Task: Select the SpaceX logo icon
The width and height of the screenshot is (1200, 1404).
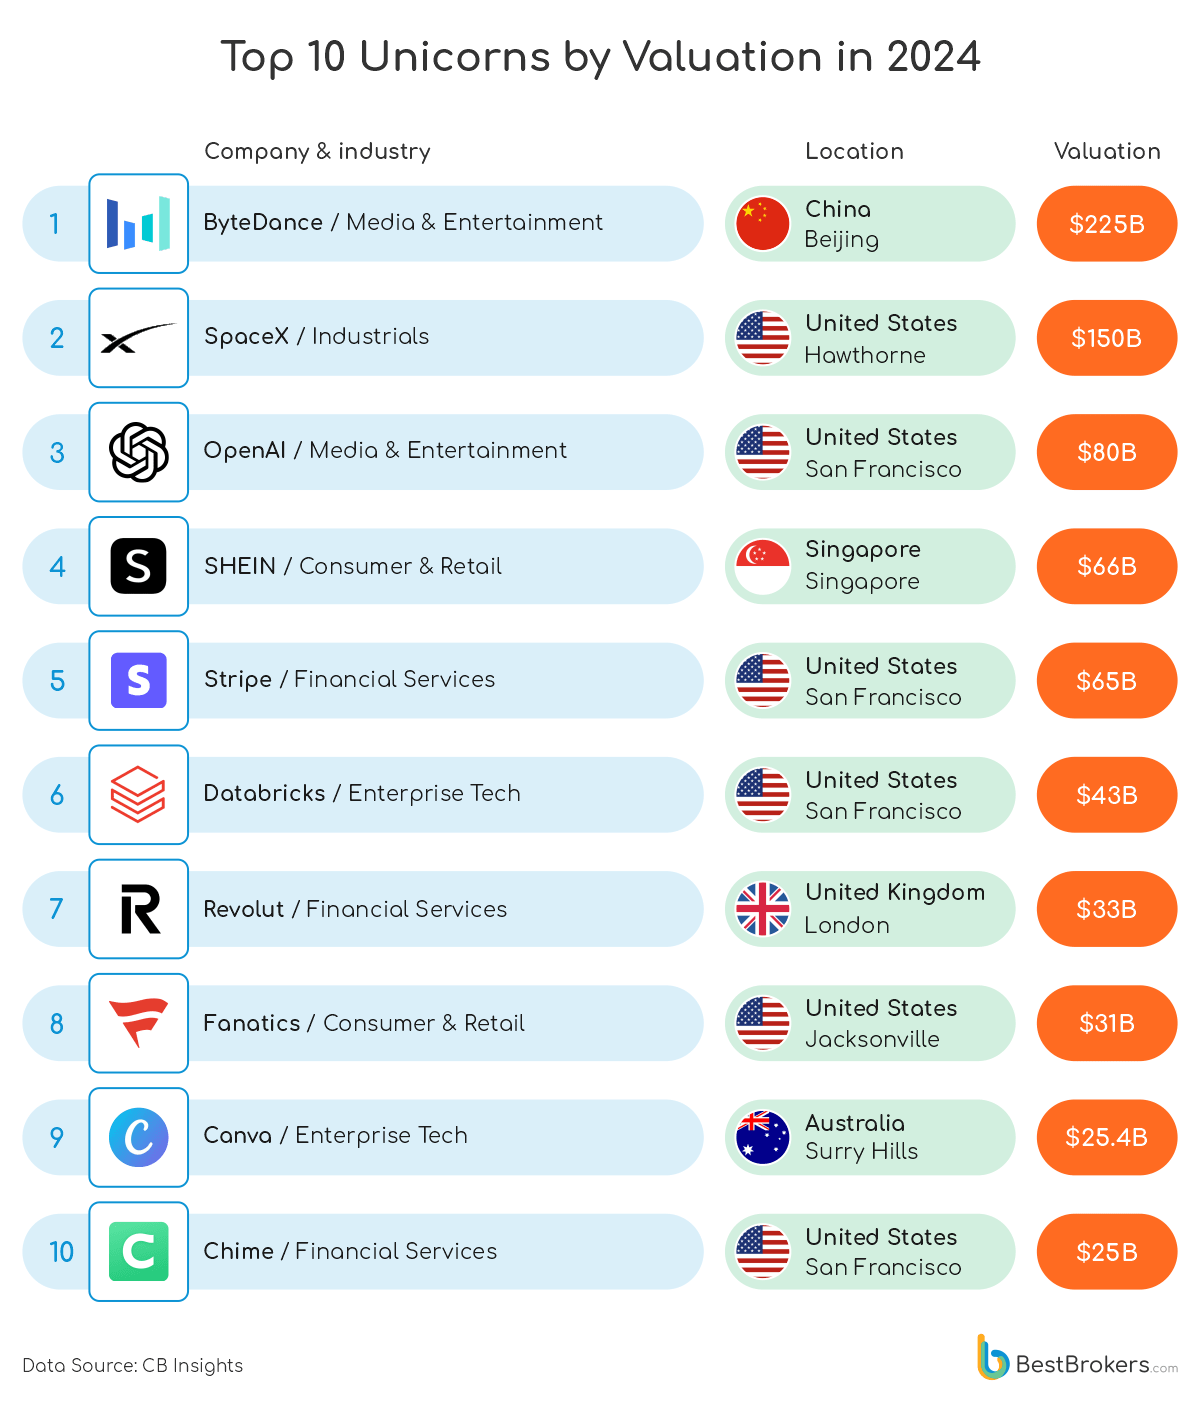Action: click(x=138, y=338)
